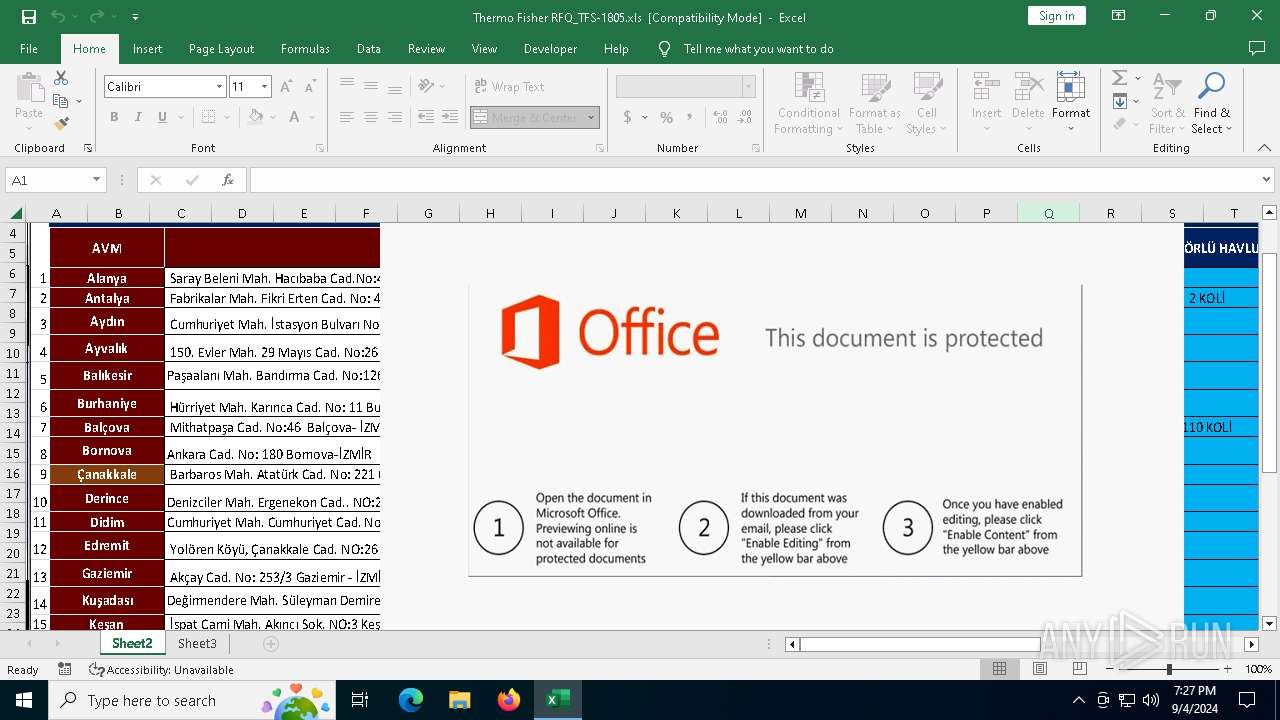The height and width of the screenshot is (720, 1280).
Task: Open the Developer tab
Action: 550,49
